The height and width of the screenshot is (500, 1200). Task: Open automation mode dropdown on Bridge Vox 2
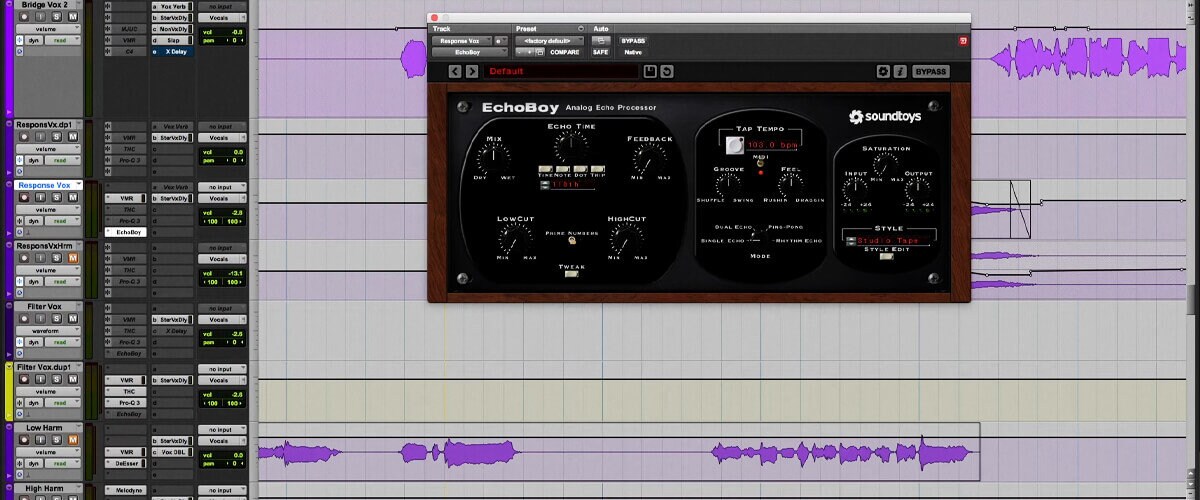coord(62,40)
